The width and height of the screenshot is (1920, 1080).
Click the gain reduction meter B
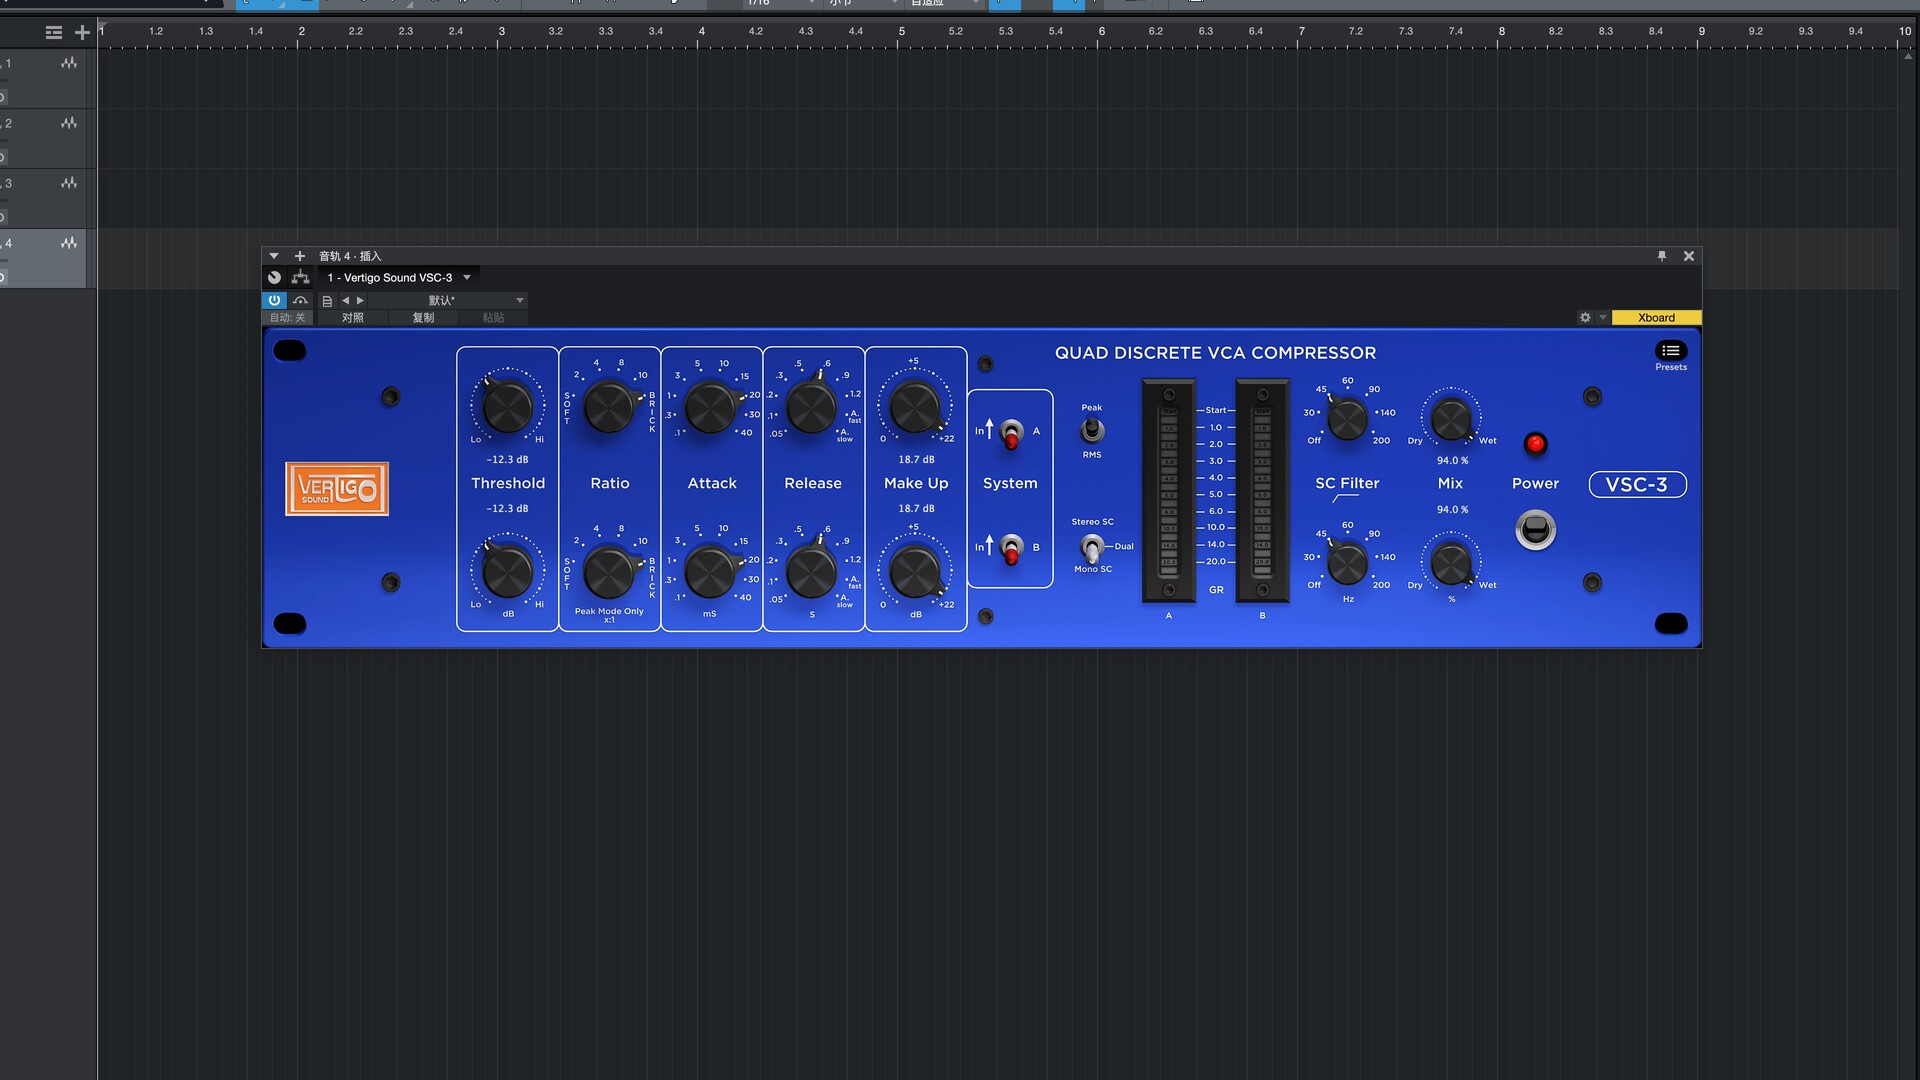click(1262, 491)
